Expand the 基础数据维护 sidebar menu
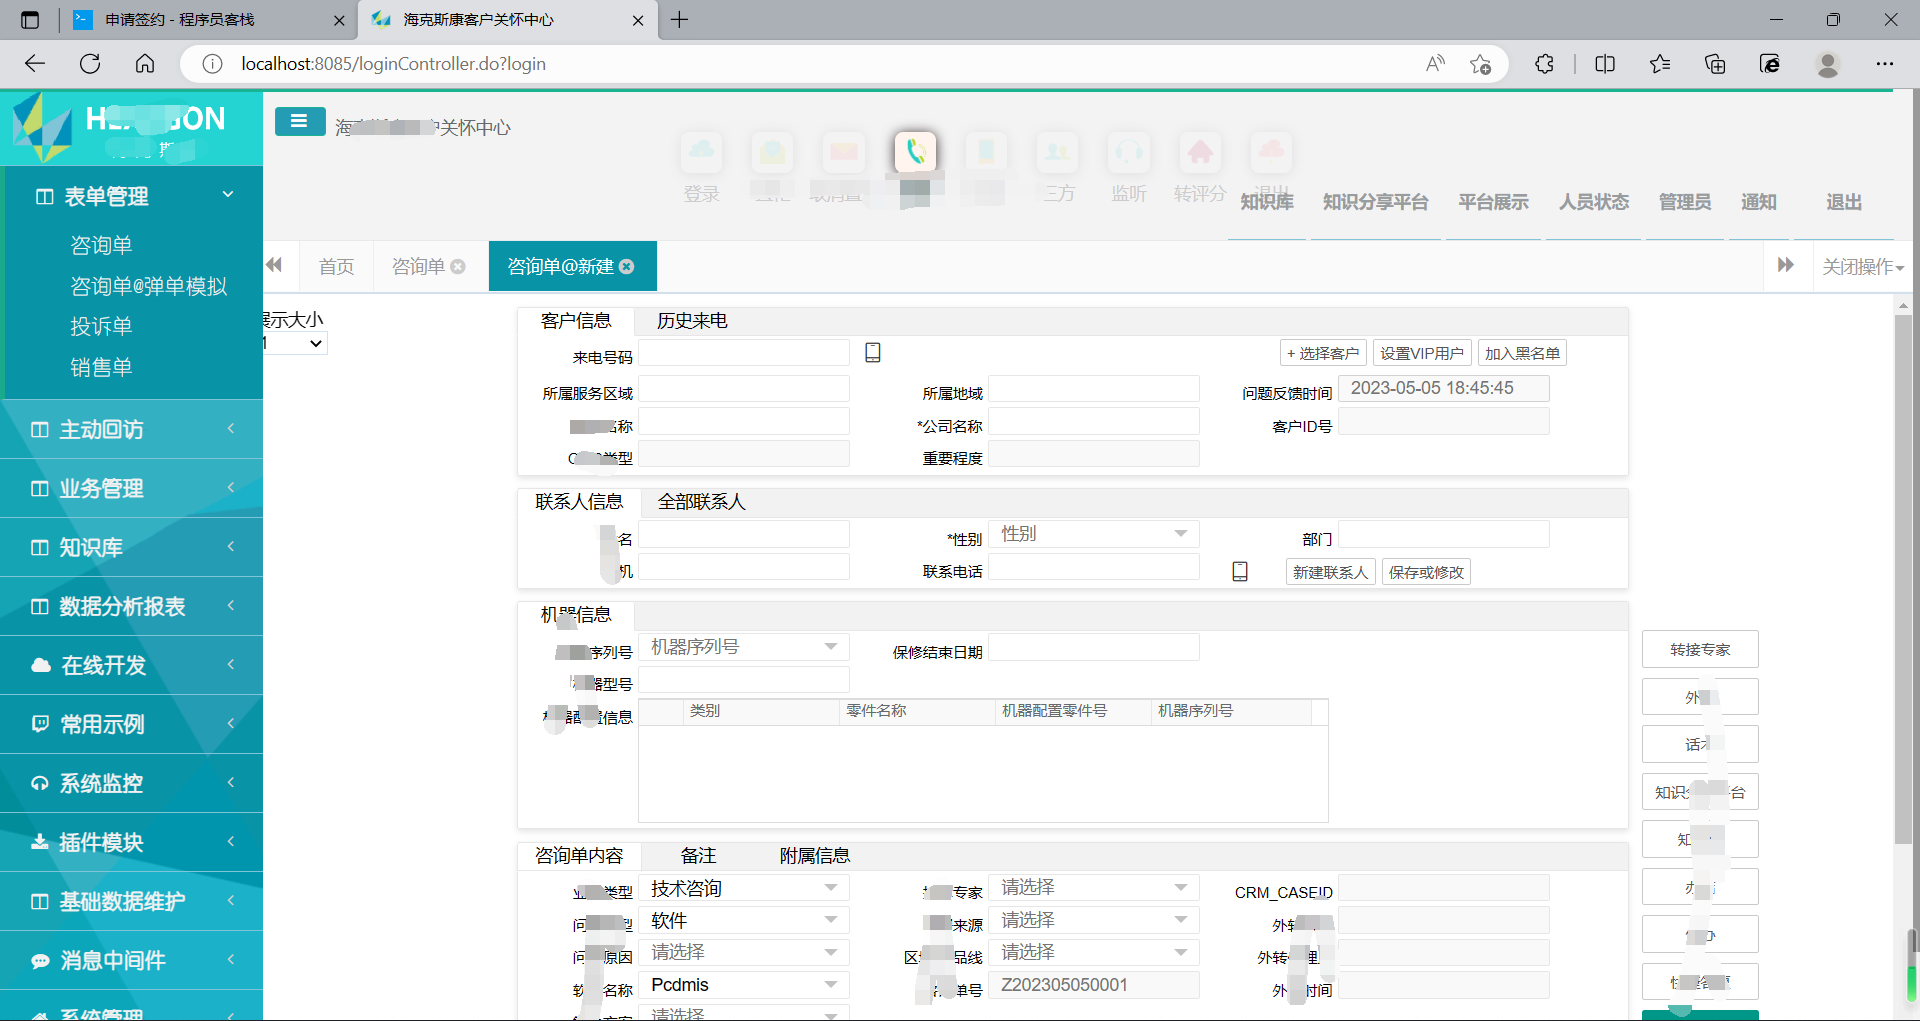Viewport: 1920px width, 1021px height. point(132,901)
